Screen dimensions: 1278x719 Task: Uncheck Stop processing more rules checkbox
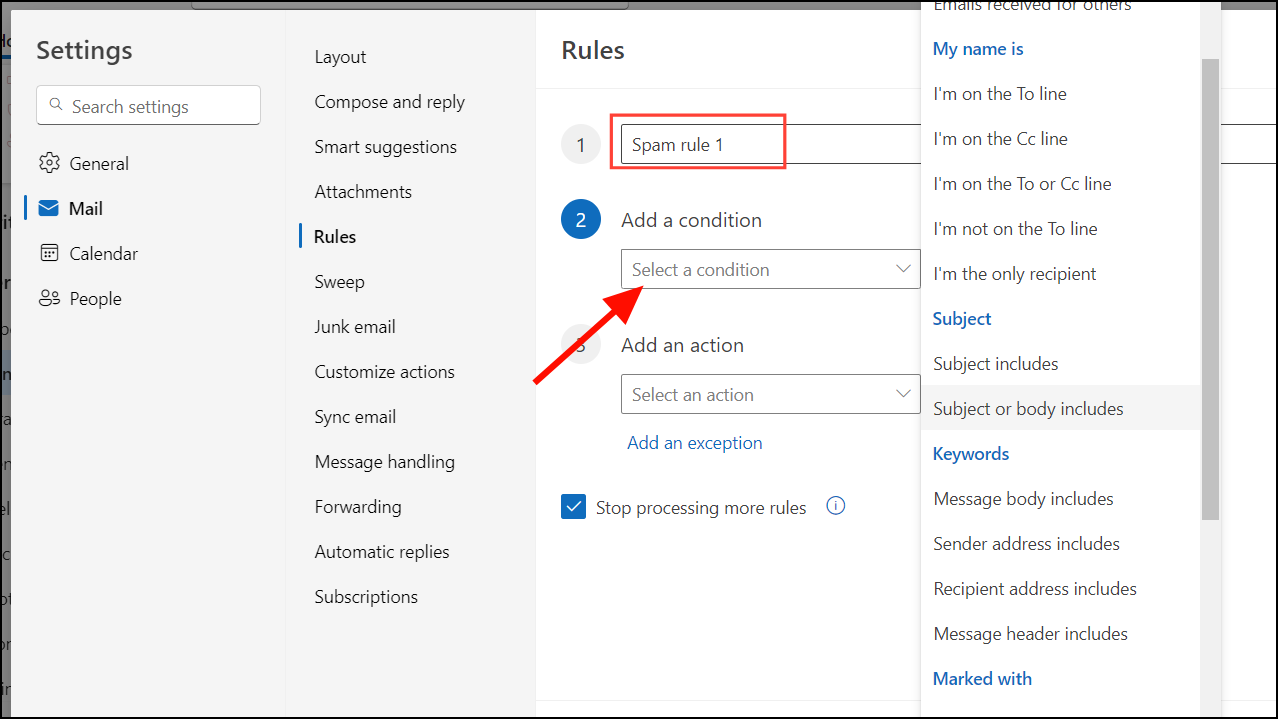click(x=574, y=507)
